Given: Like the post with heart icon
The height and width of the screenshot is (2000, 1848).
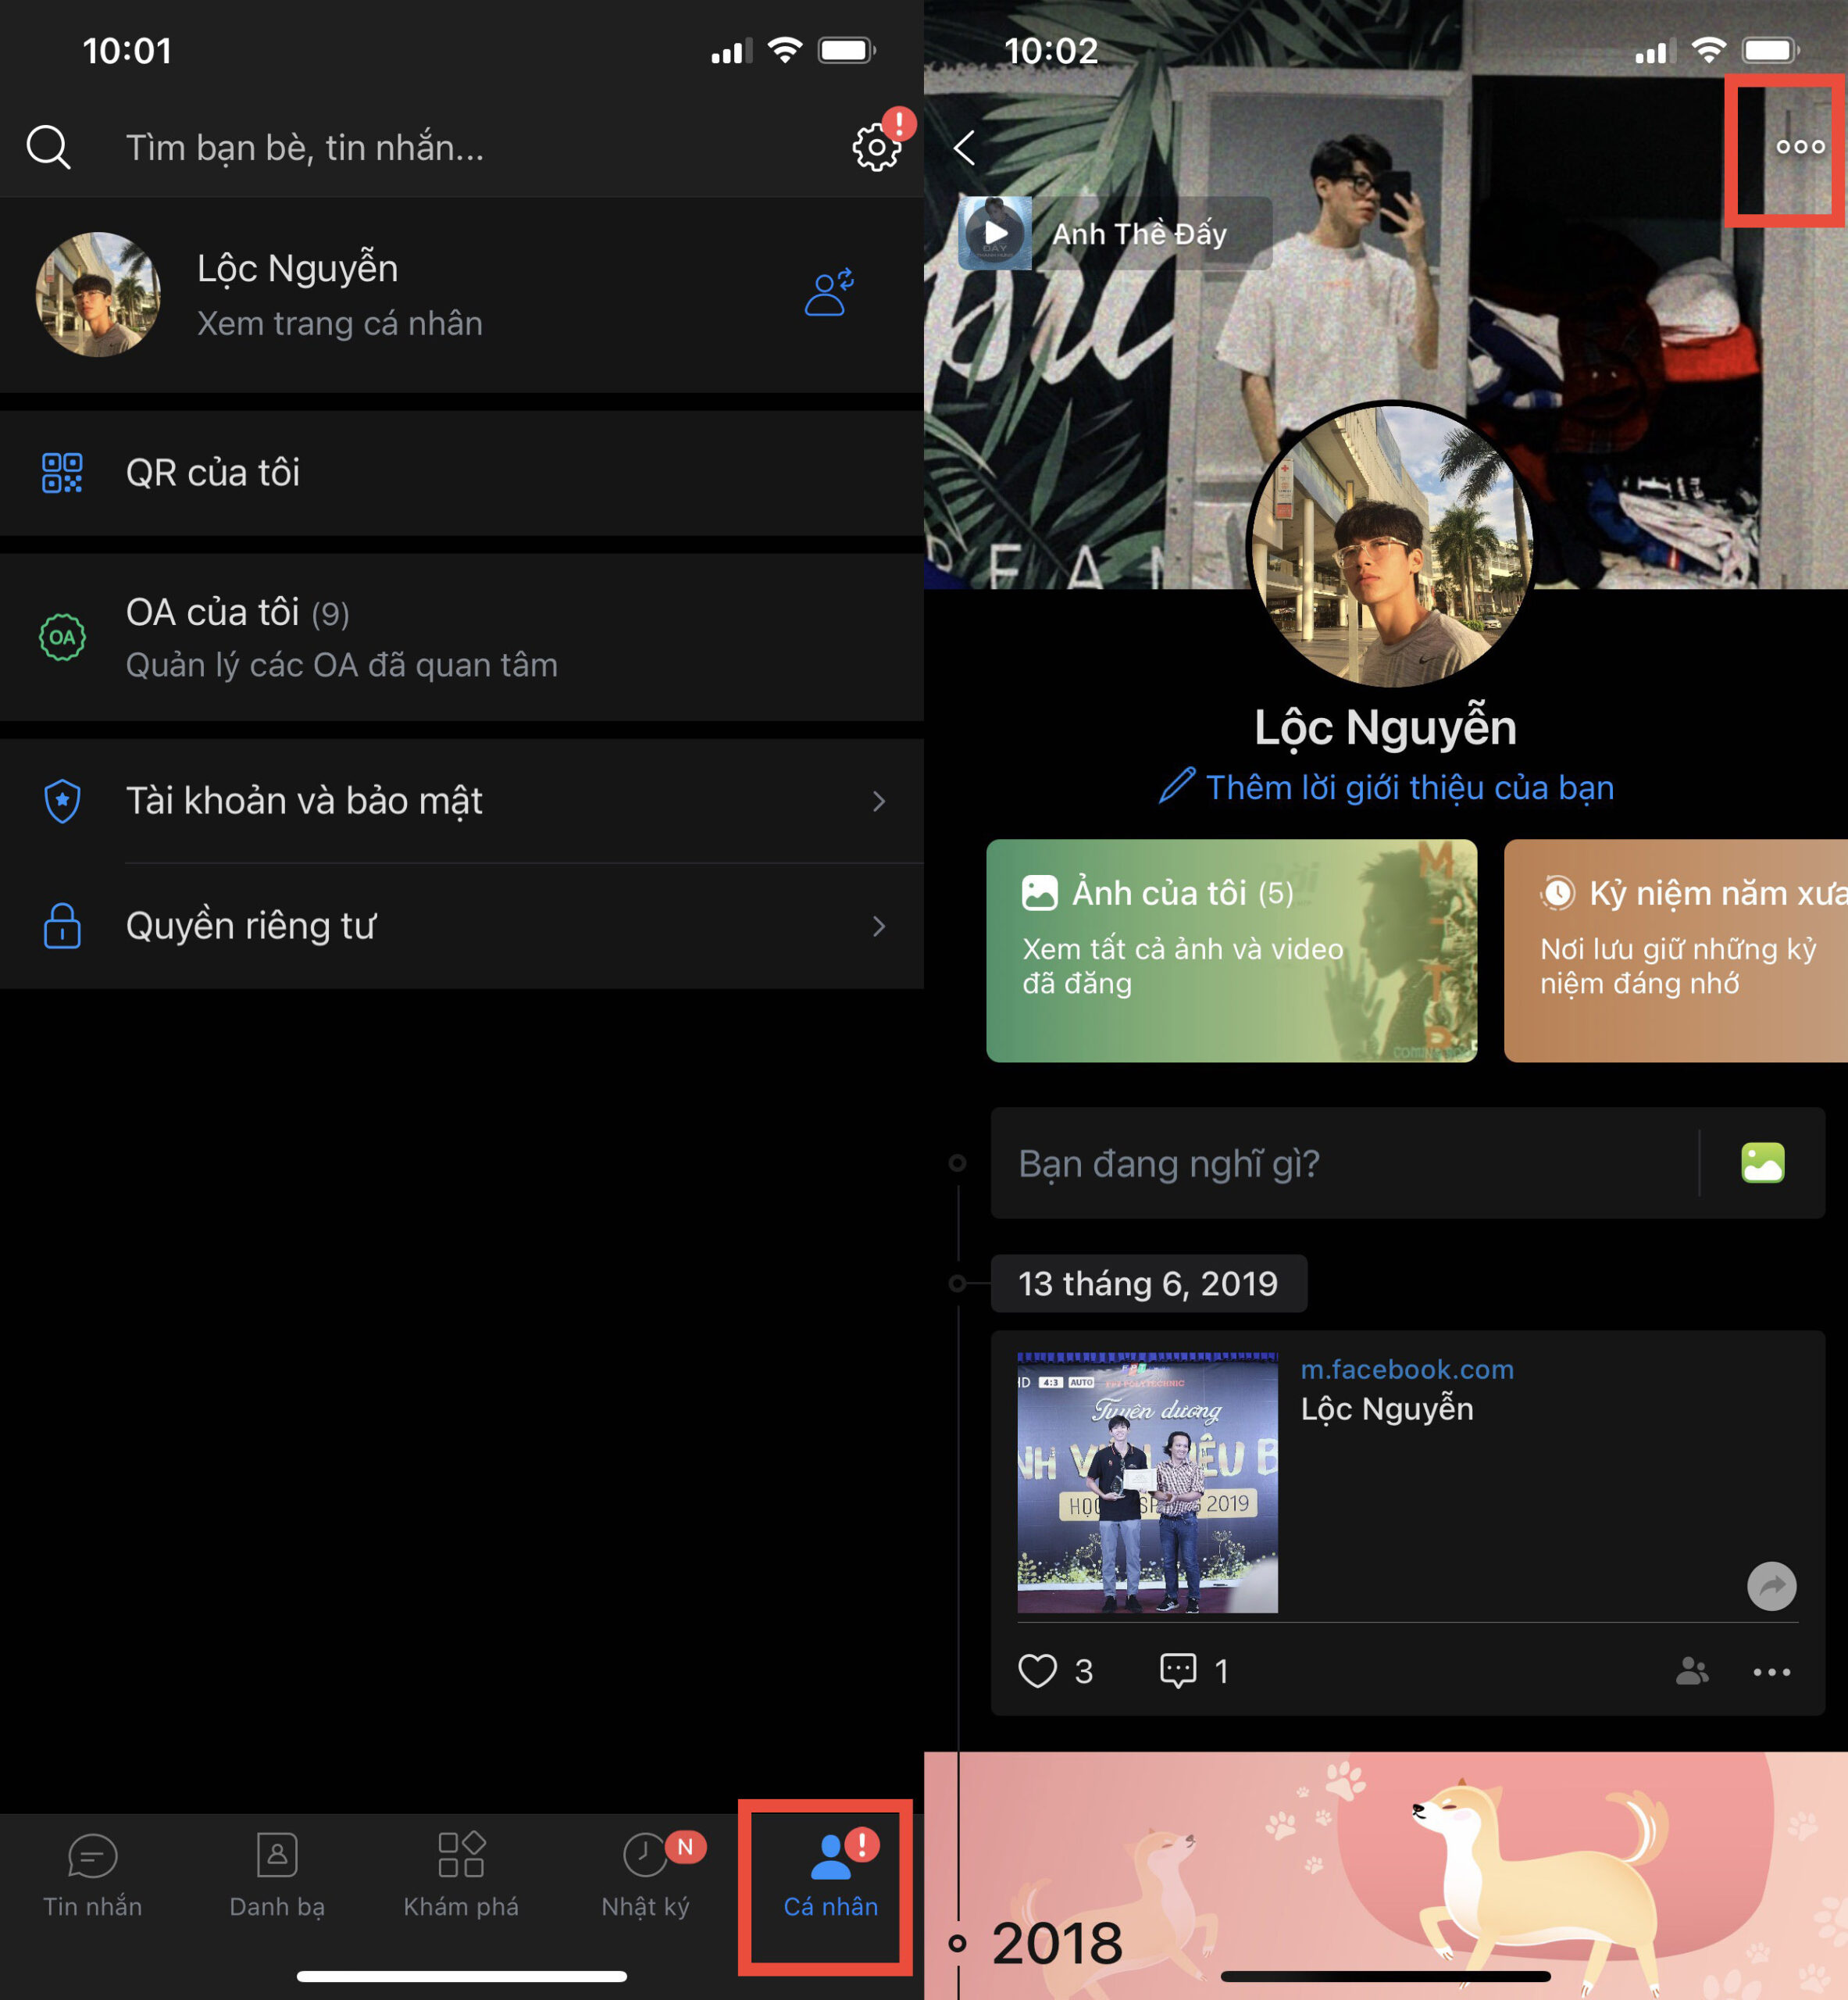Looking at the screenshot, I should coord(1037,1671).
